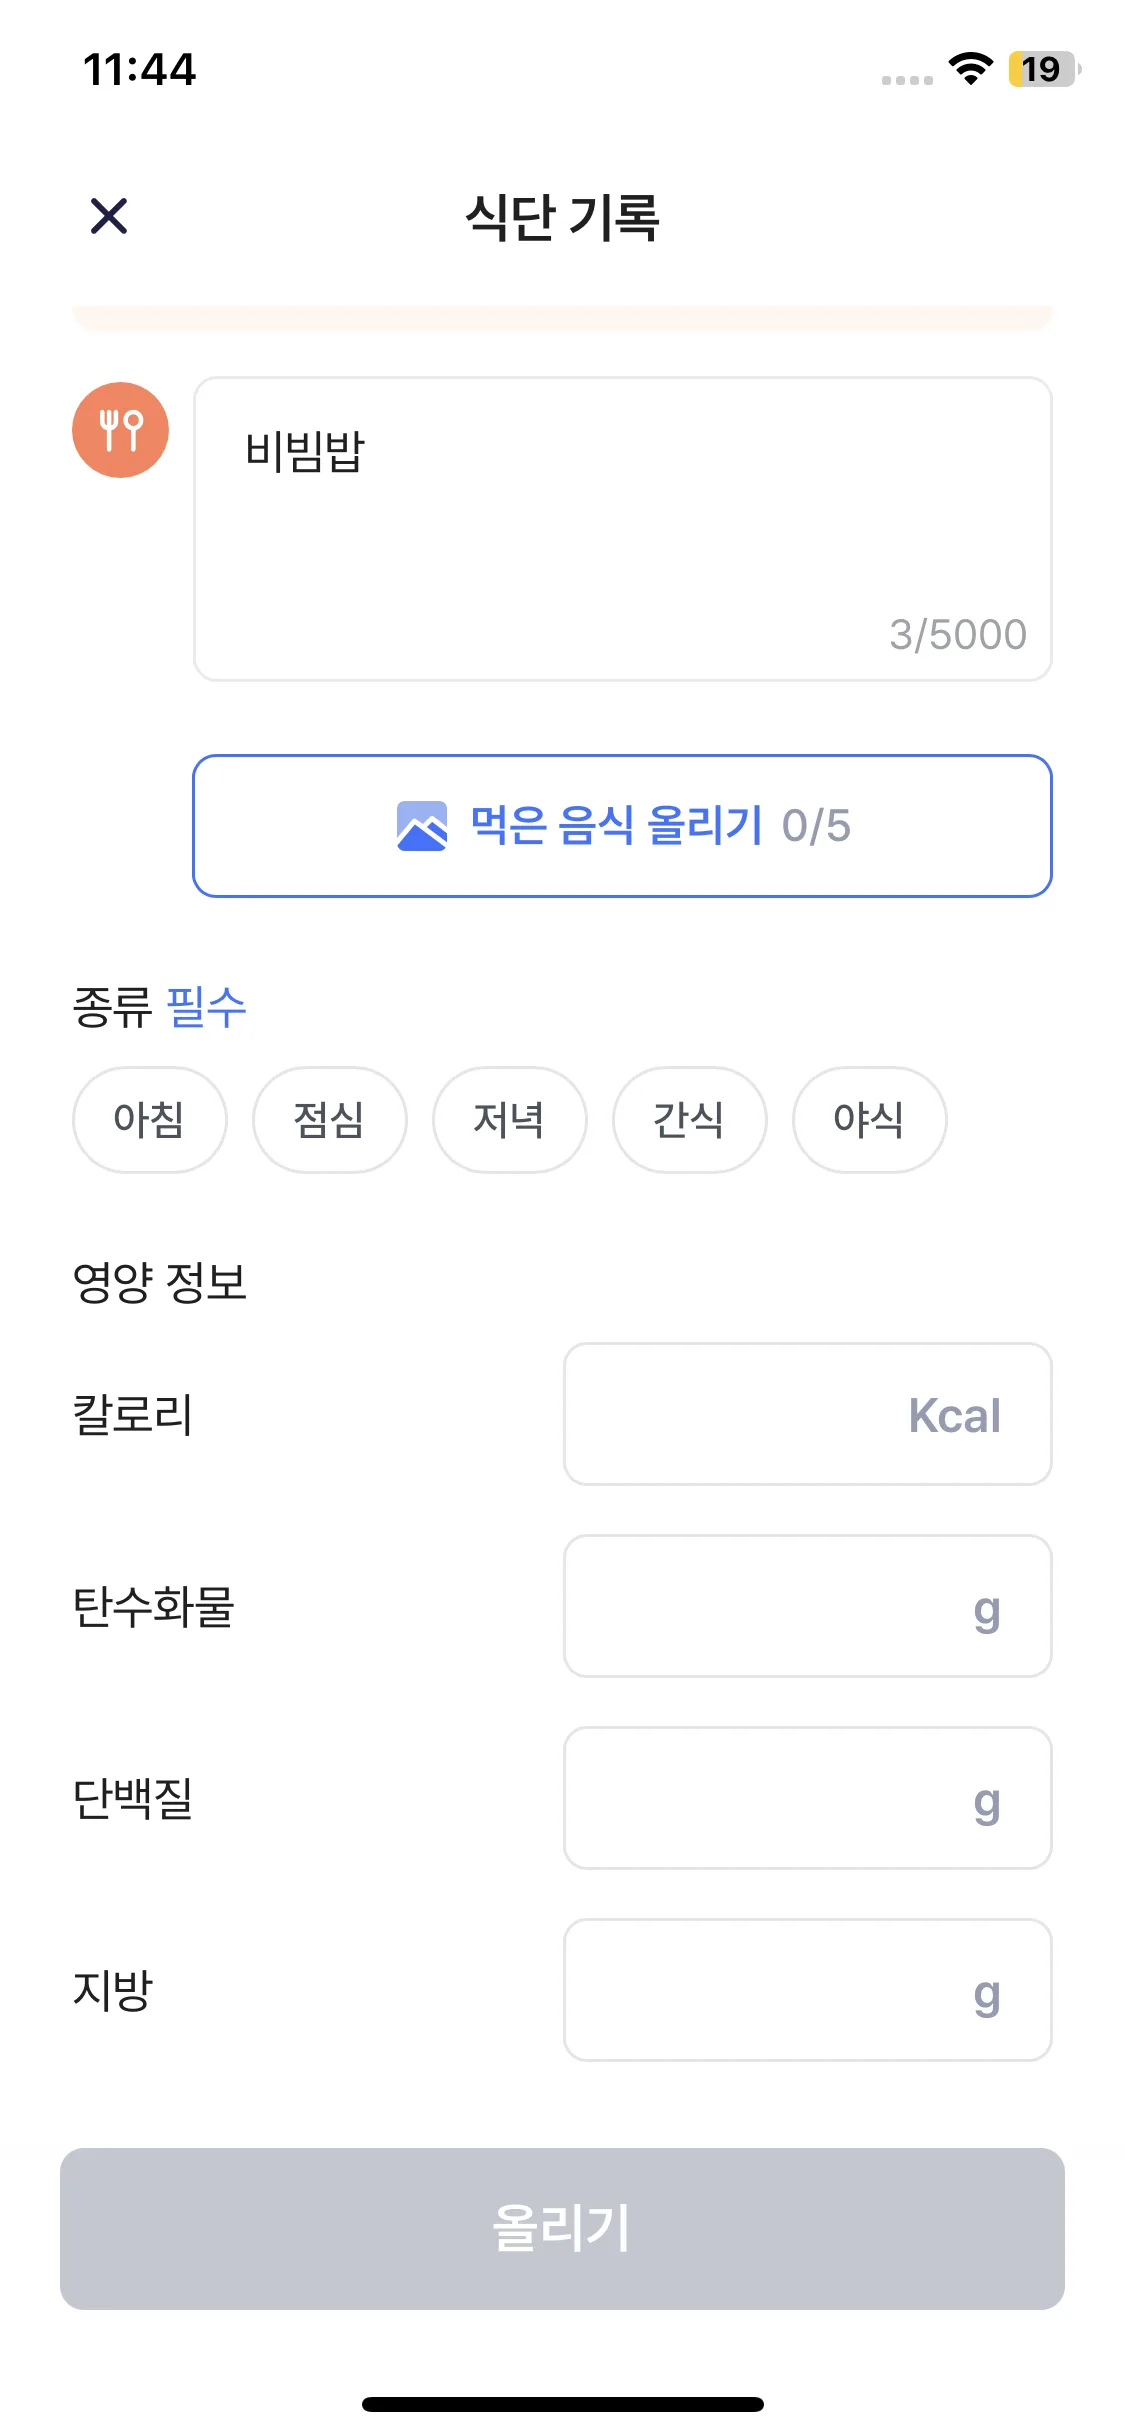Choose 저녁 as meal type
Viewport: 1125px width, 2436px height.
point(509,1119)
